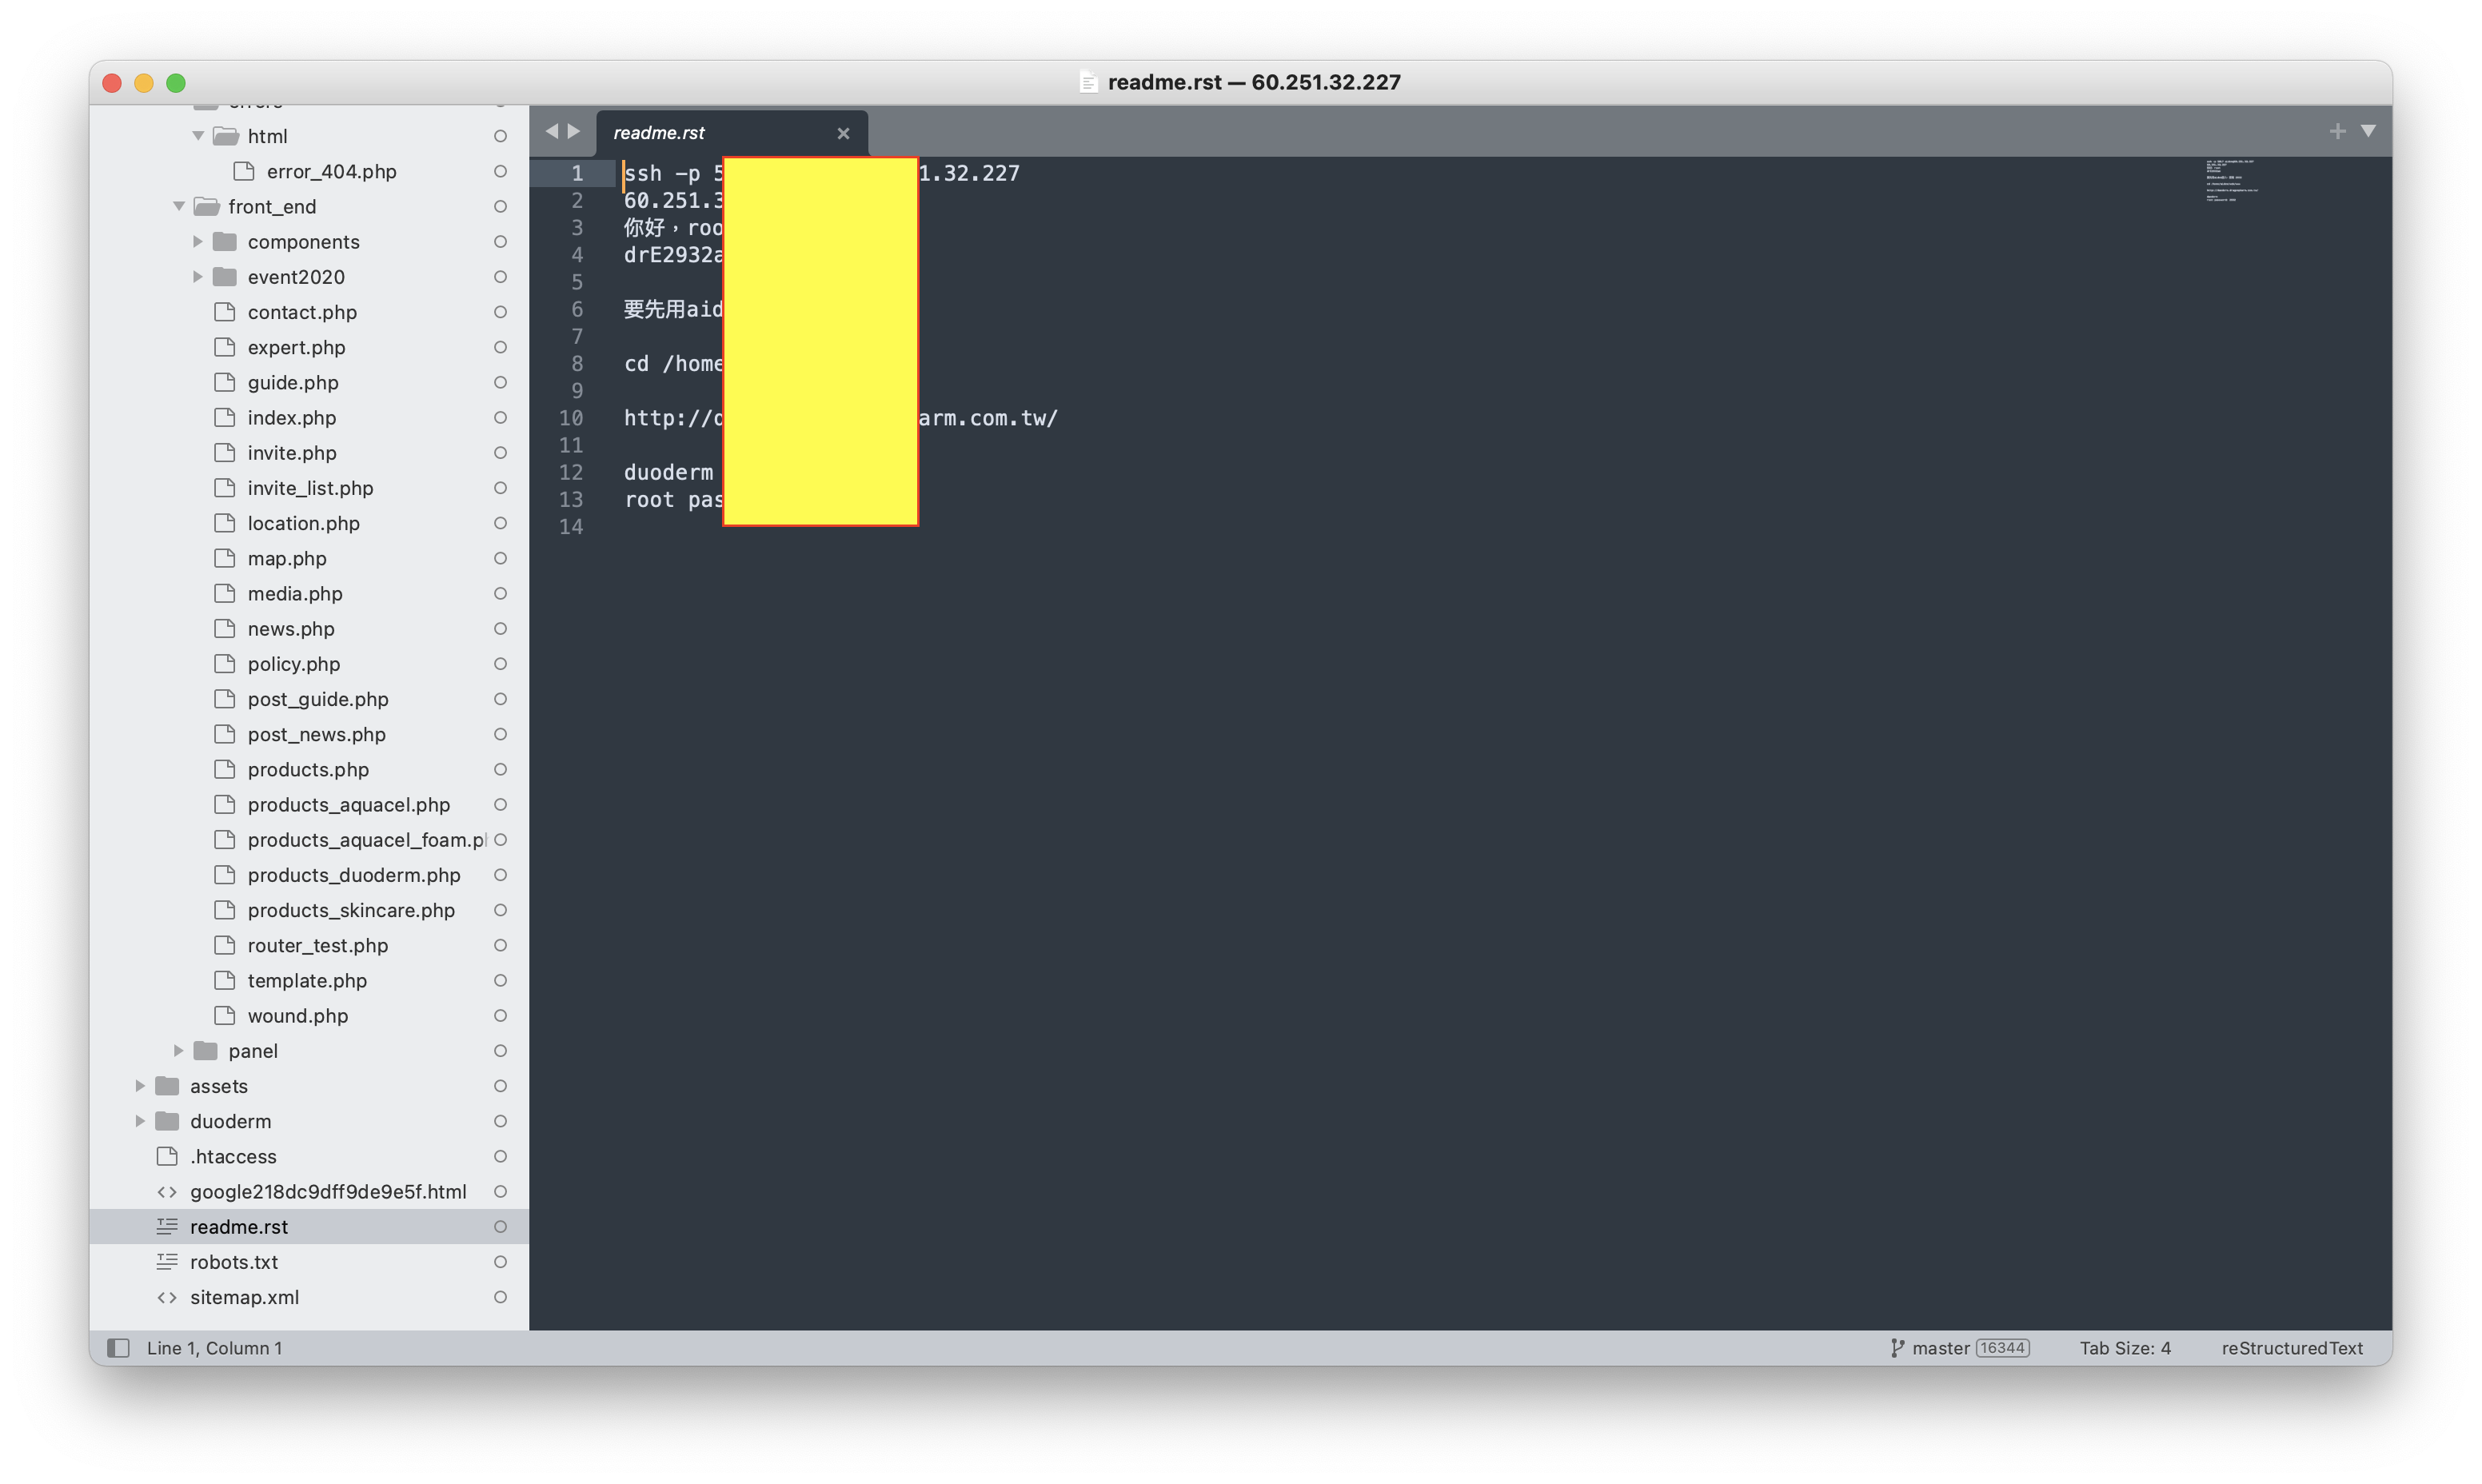The image size is (2482, 1484).
Task: Open media.php file
Action: point(295,593)
